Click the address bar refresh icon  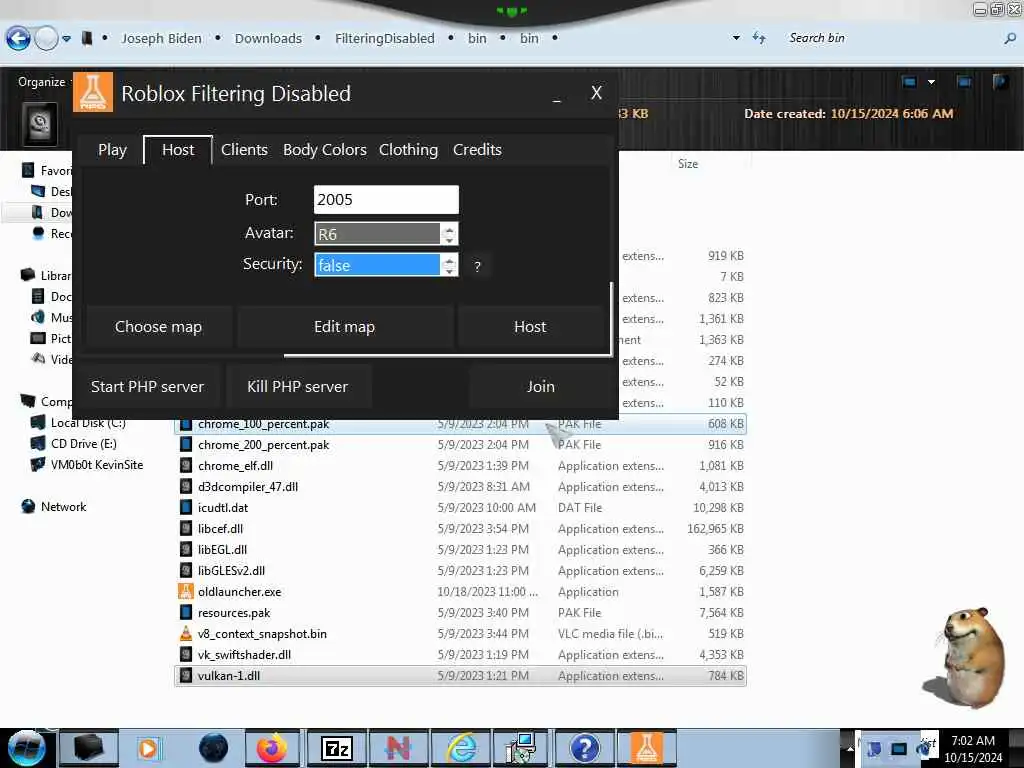click(759, 38)
